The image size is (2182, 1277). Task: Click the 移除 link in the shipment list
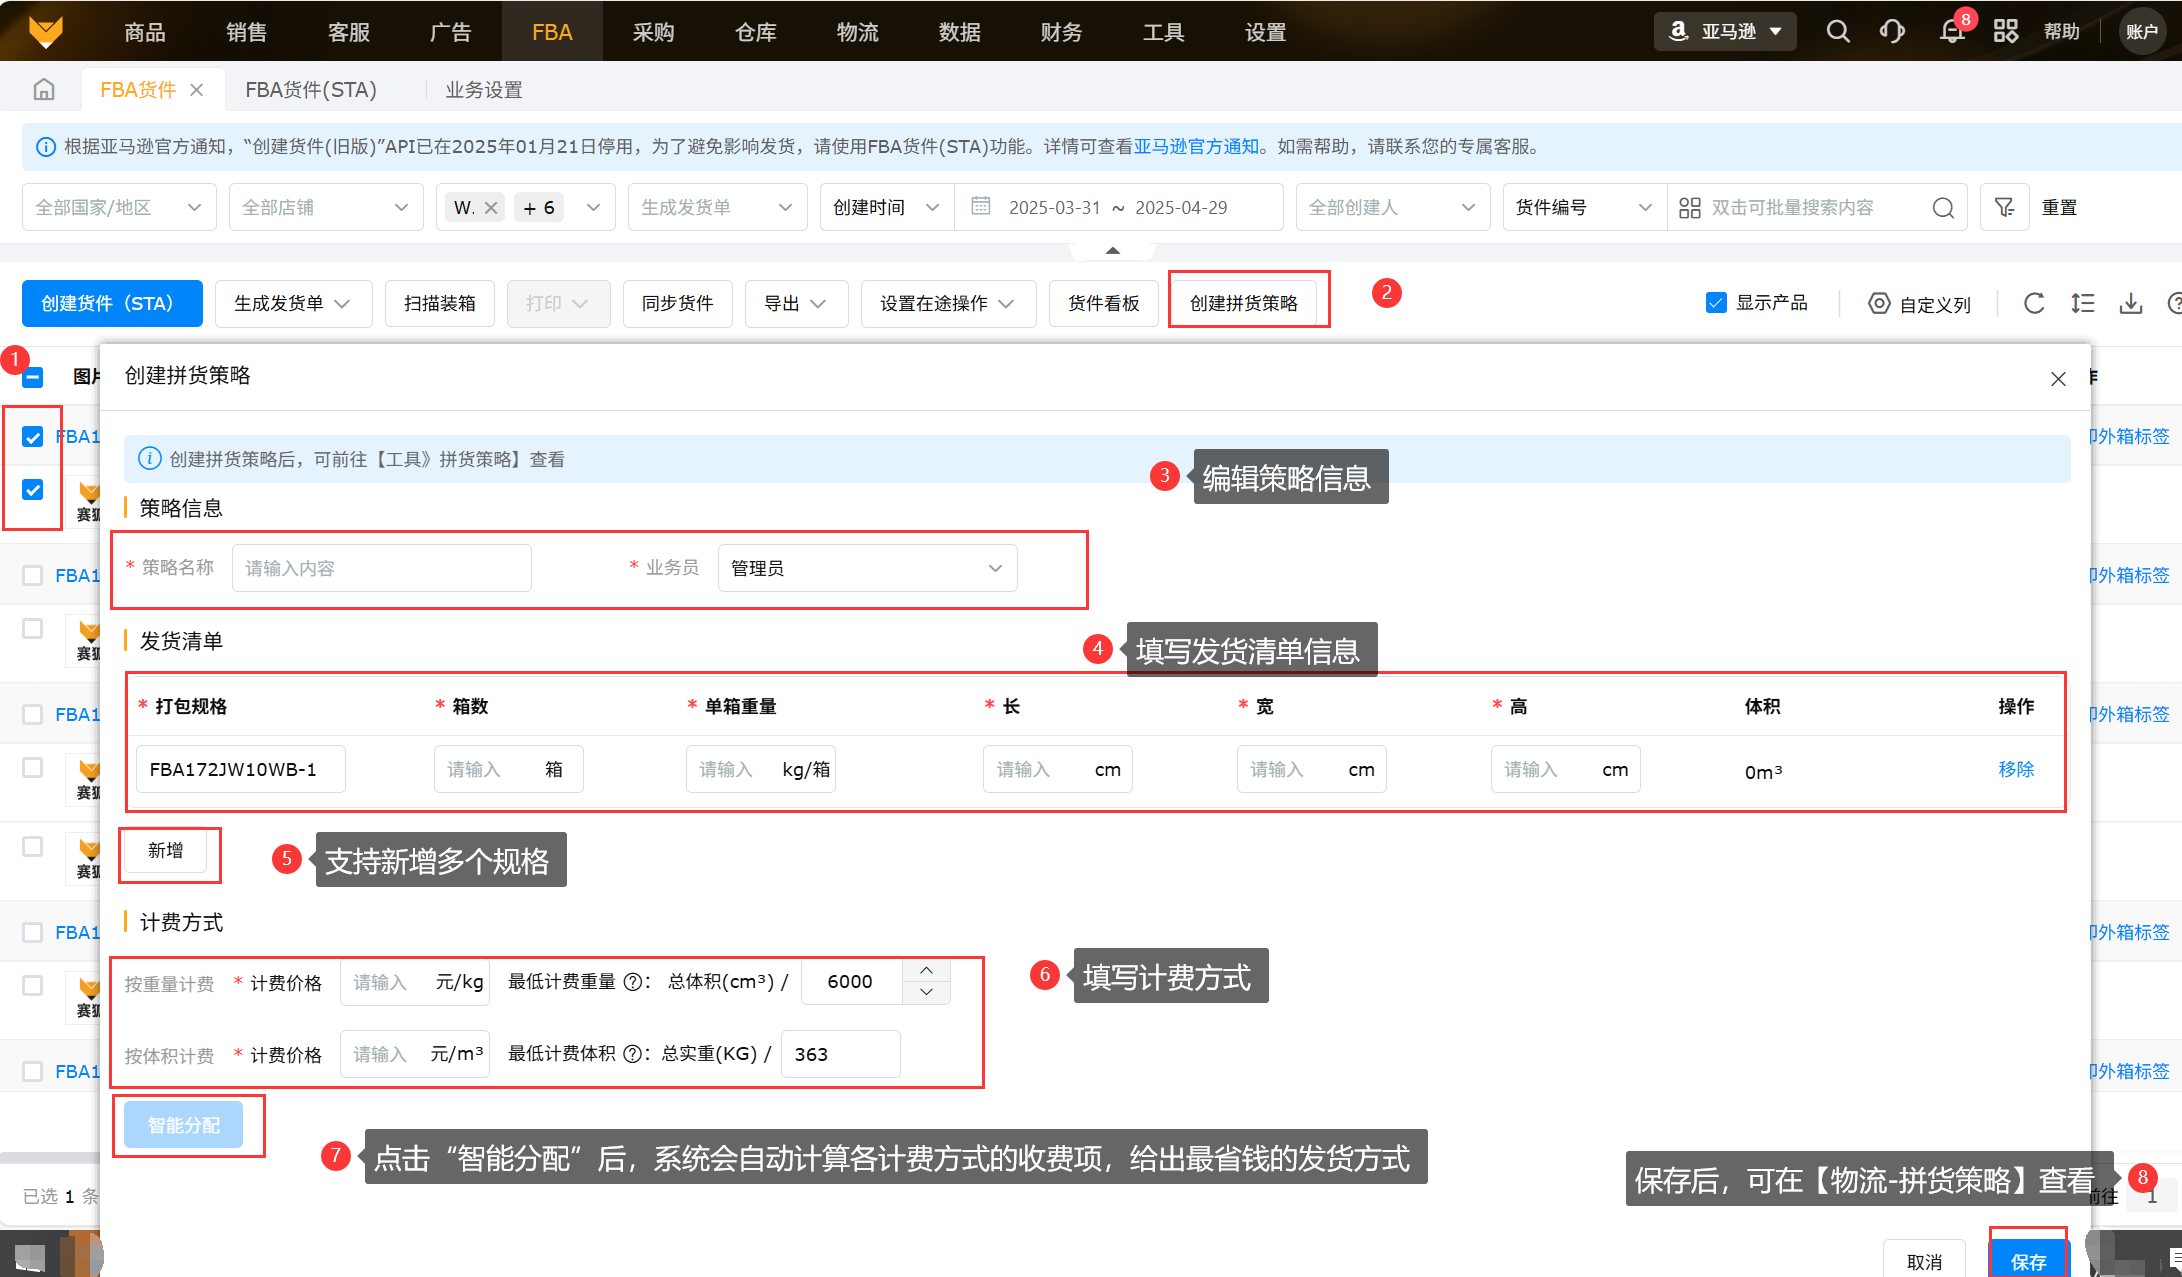click(2016, 769)
